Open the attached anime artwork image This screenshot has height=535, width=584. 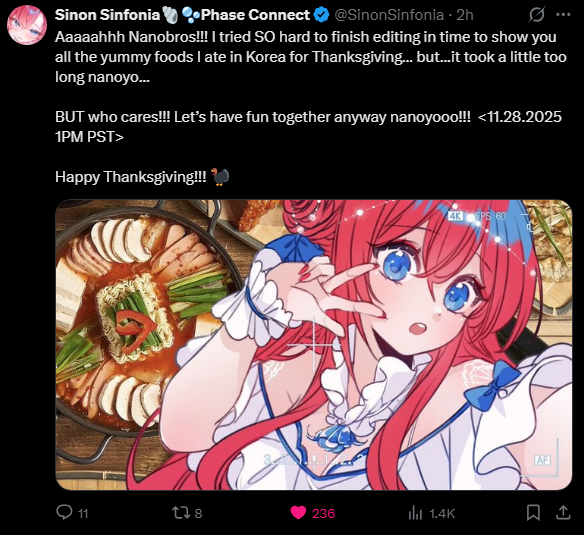(314, 345)
